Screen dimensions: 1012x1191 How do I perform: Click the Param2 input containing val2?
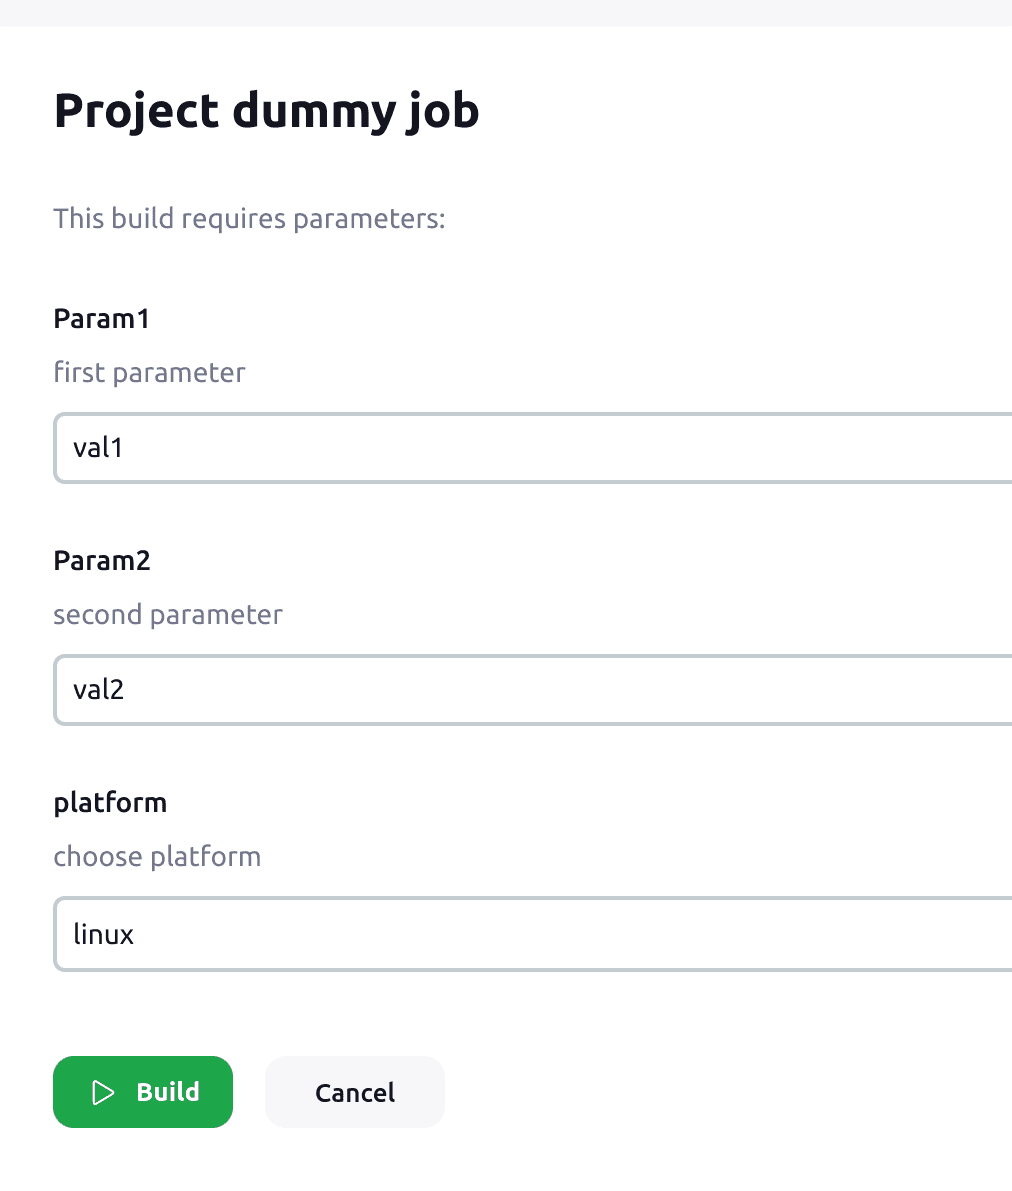[x=400, y=690]
